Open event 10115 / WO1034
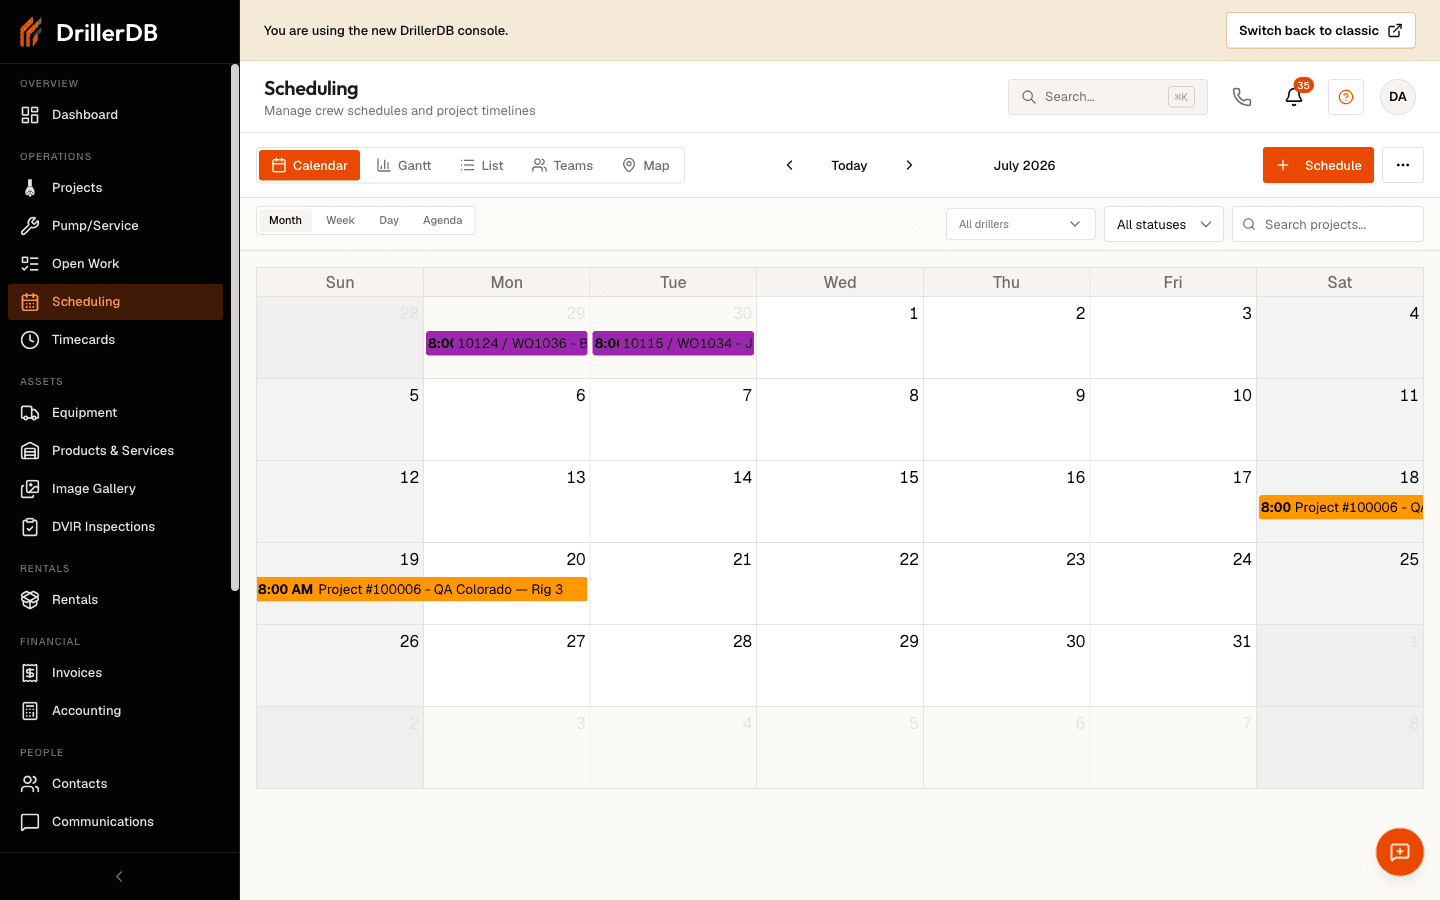This screenshot has width=1440, height=900. [x=673, y=343]
